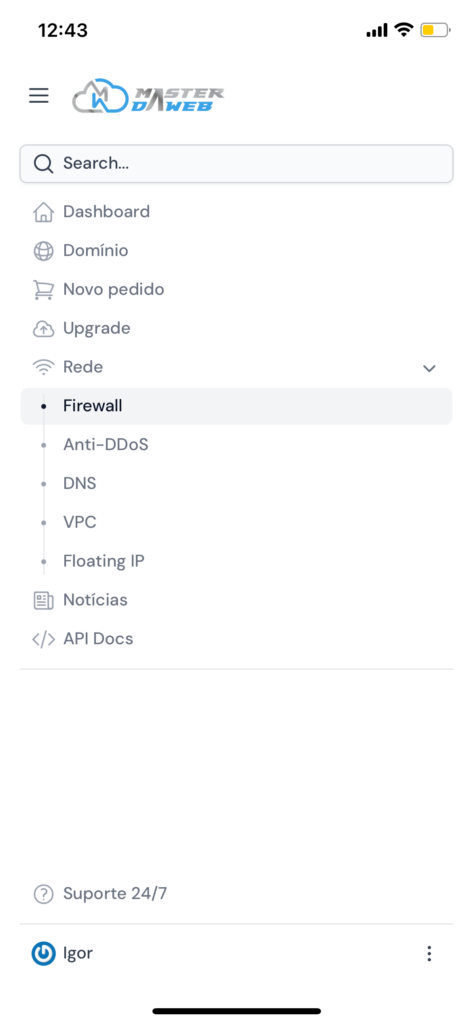The image size is (473, 1024).
Task: Tap the Suporte 24/7 question mark icon
Action: tap(43, 893)
